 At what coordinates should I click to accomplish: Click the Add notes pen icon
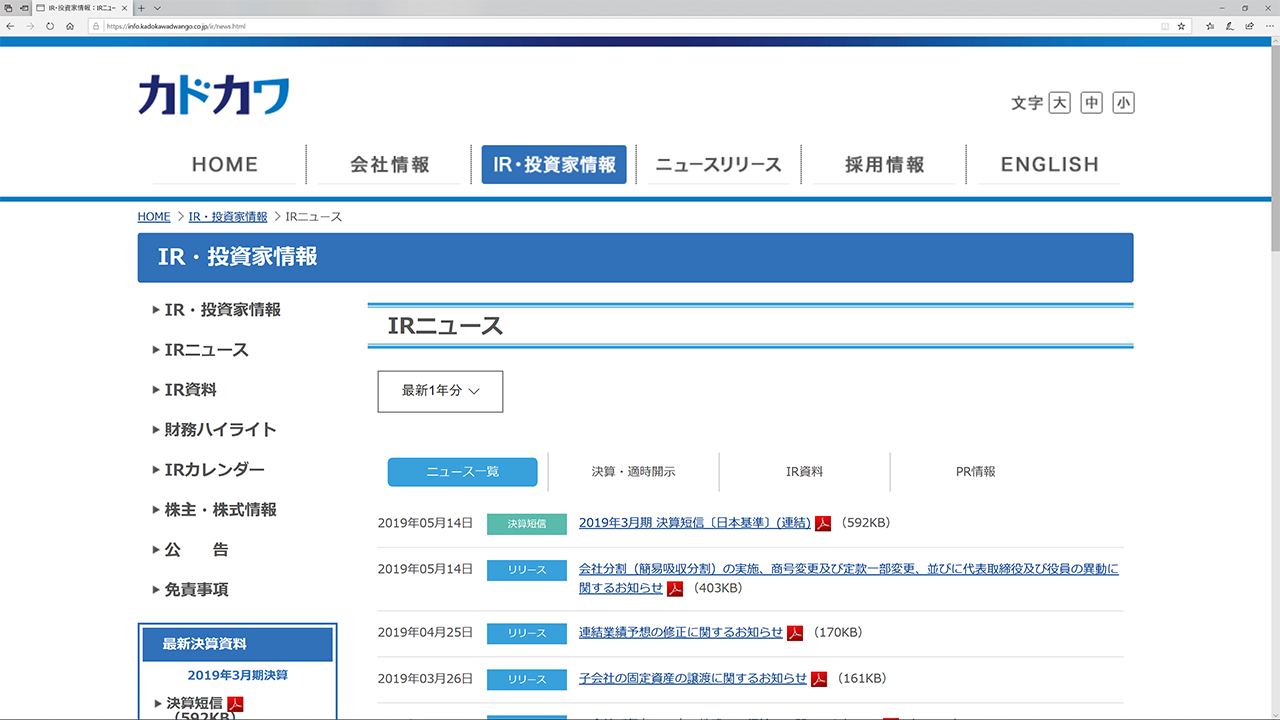pyautogui.click(x=1230, y=26)
